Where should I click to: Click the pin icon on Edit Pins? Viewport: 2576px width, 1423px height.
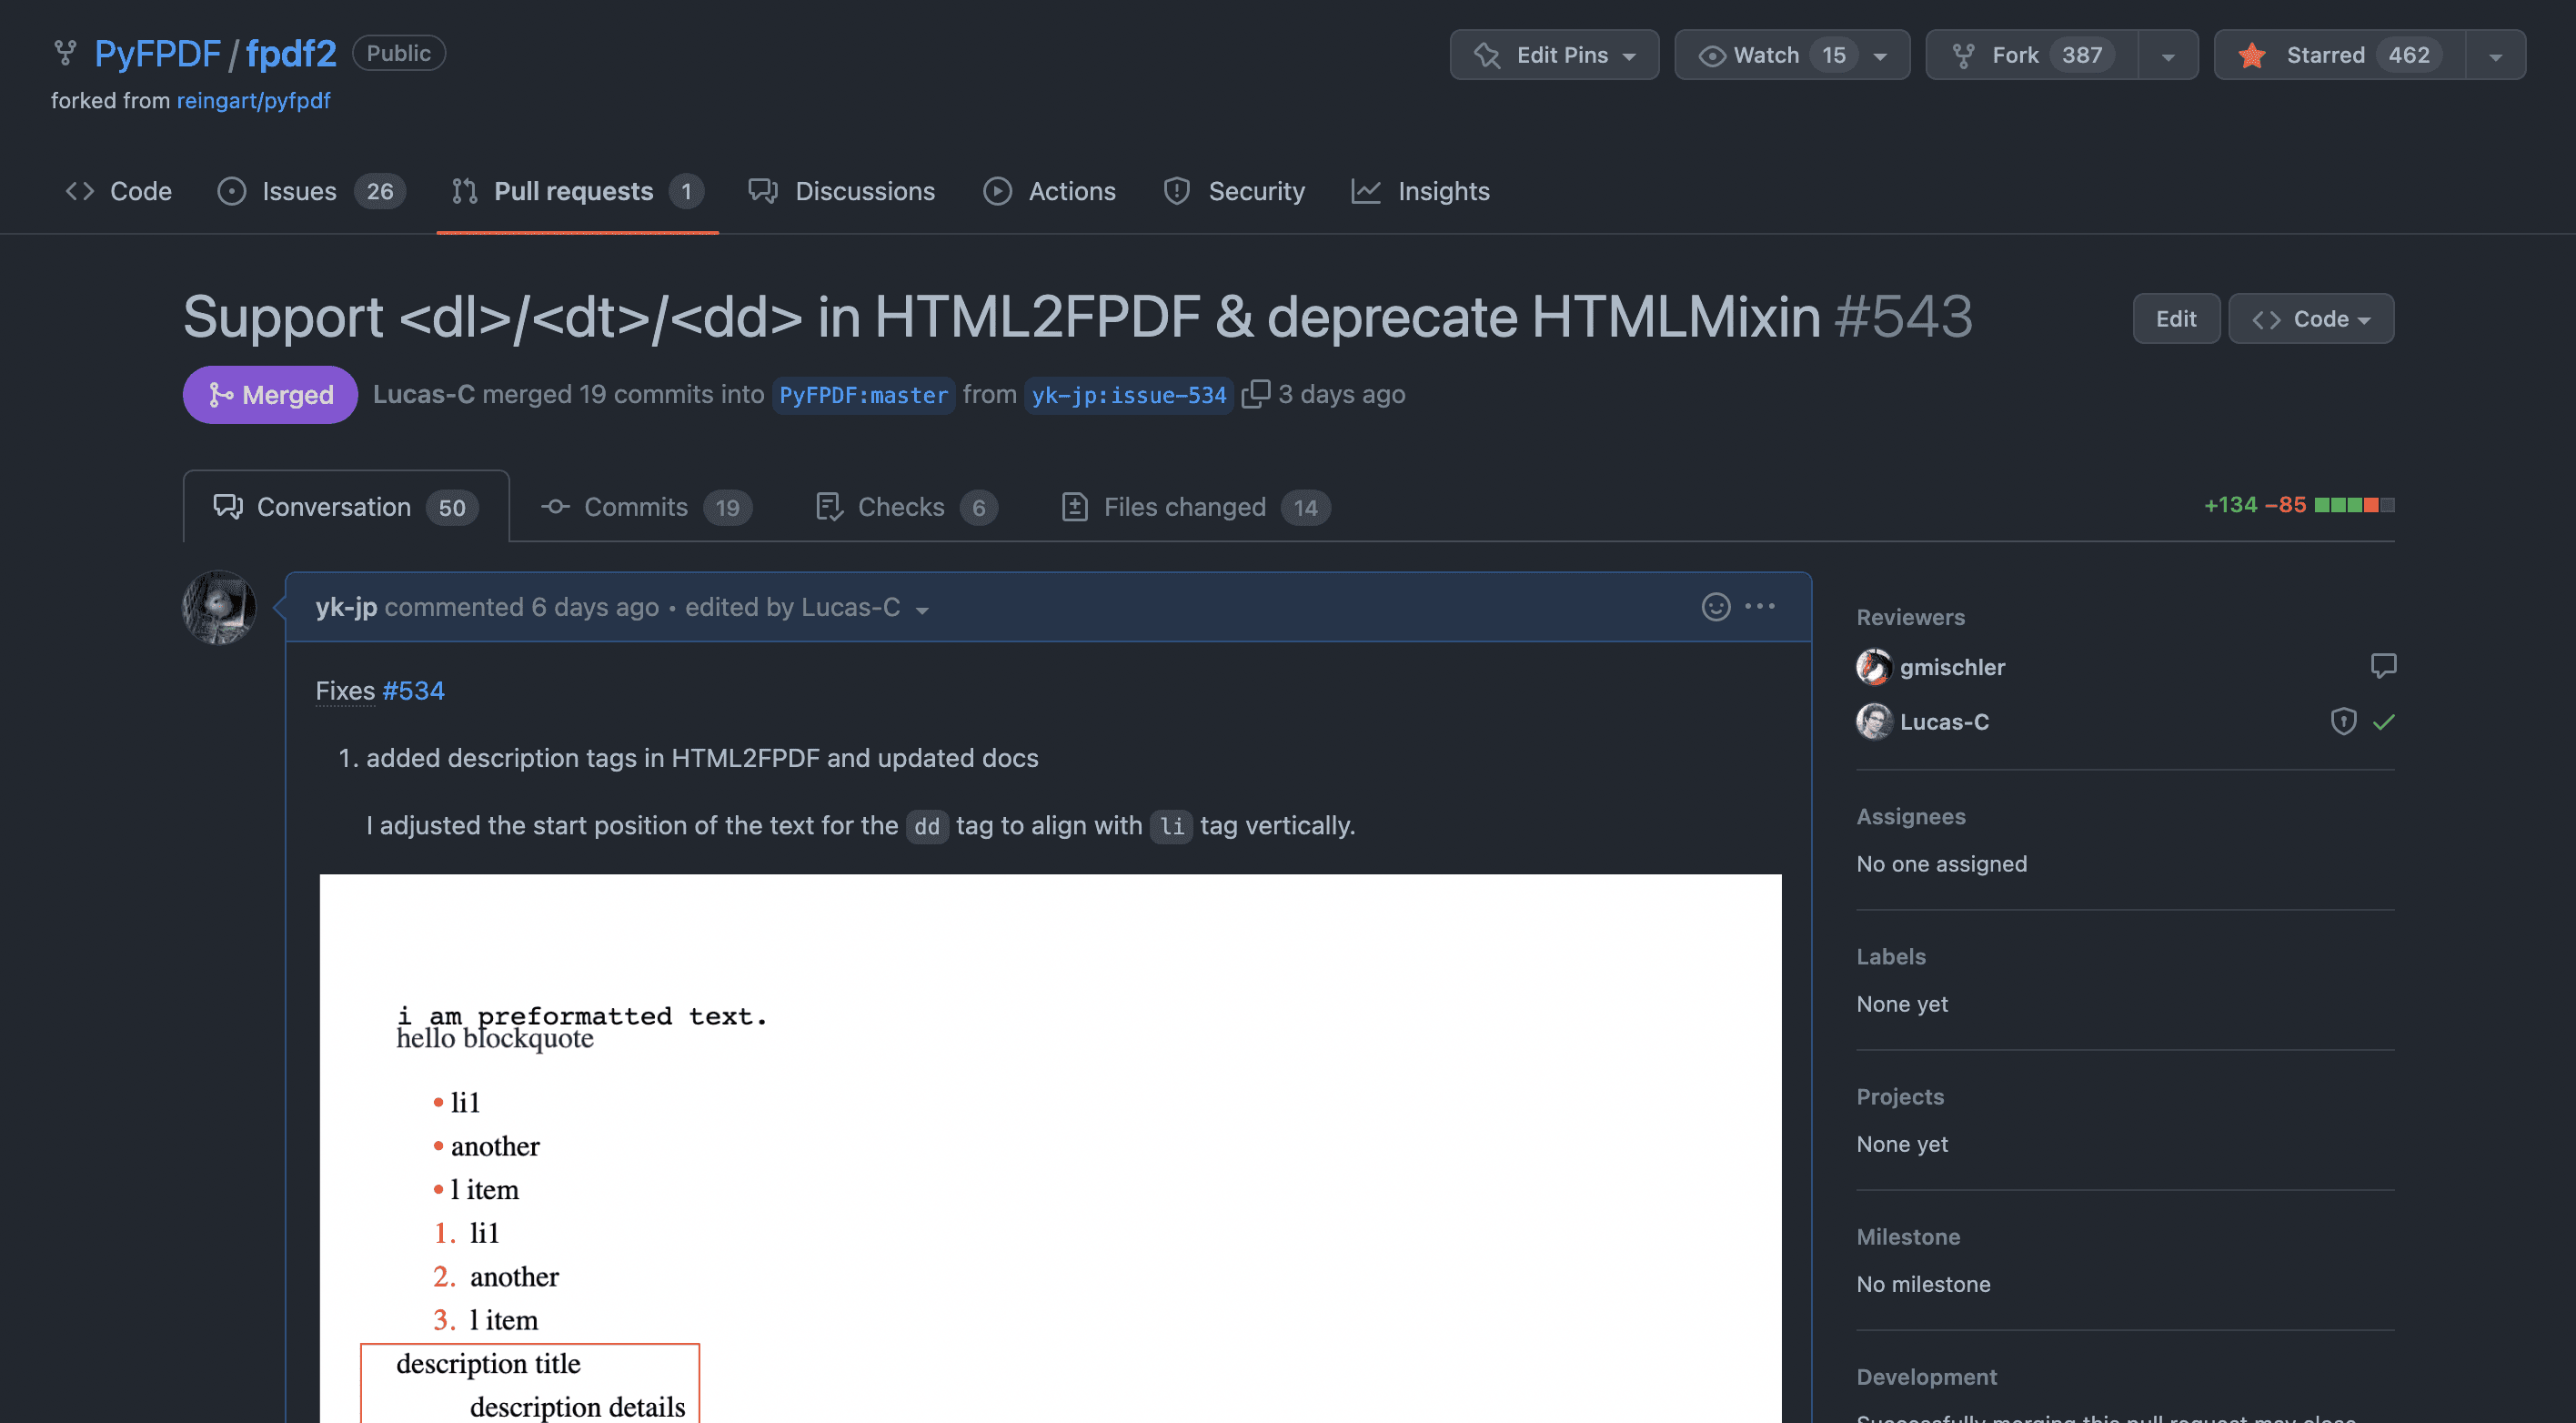pos(1487,55)
